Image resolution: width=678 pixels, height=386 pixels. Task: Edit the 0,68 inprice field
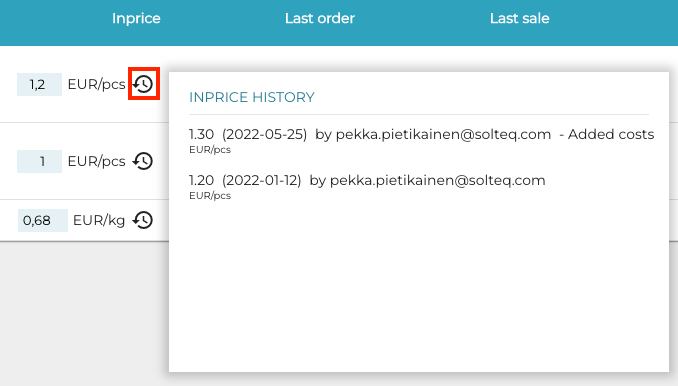click(x=43, y=220)
